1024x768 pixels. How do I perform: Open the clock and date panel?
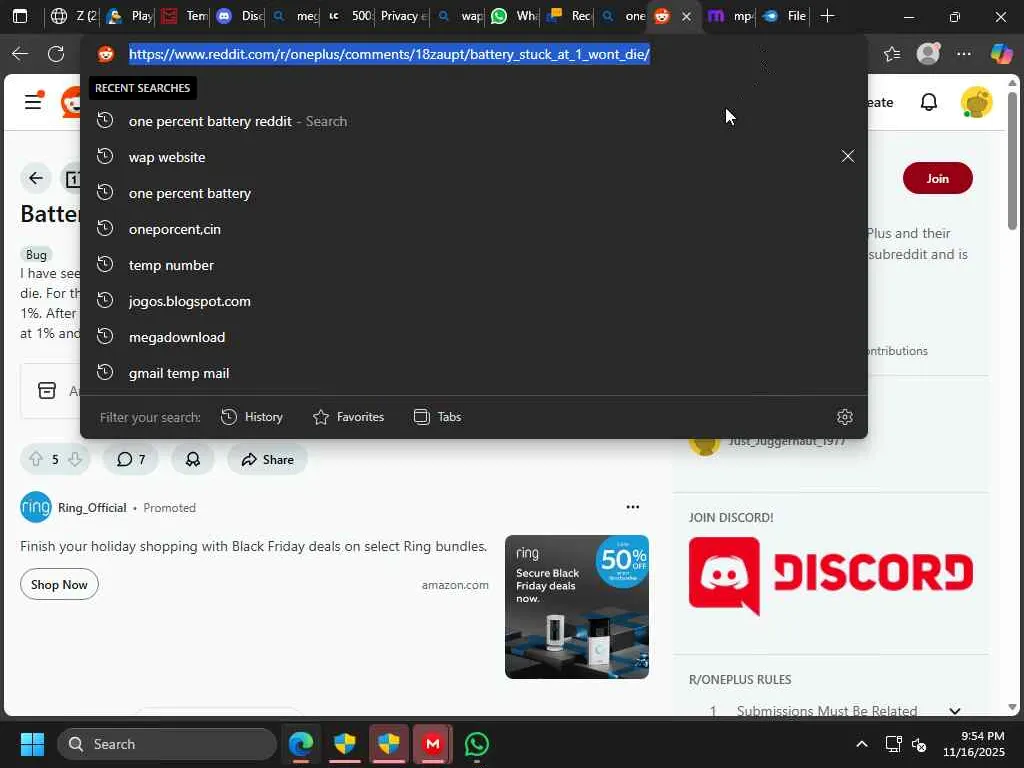pyautogui.click(x=974, y=744)
